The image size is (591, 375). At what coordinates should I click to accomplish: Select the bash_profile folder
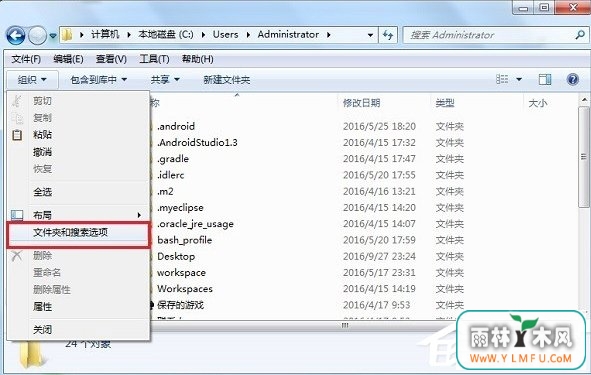[184, 240]
